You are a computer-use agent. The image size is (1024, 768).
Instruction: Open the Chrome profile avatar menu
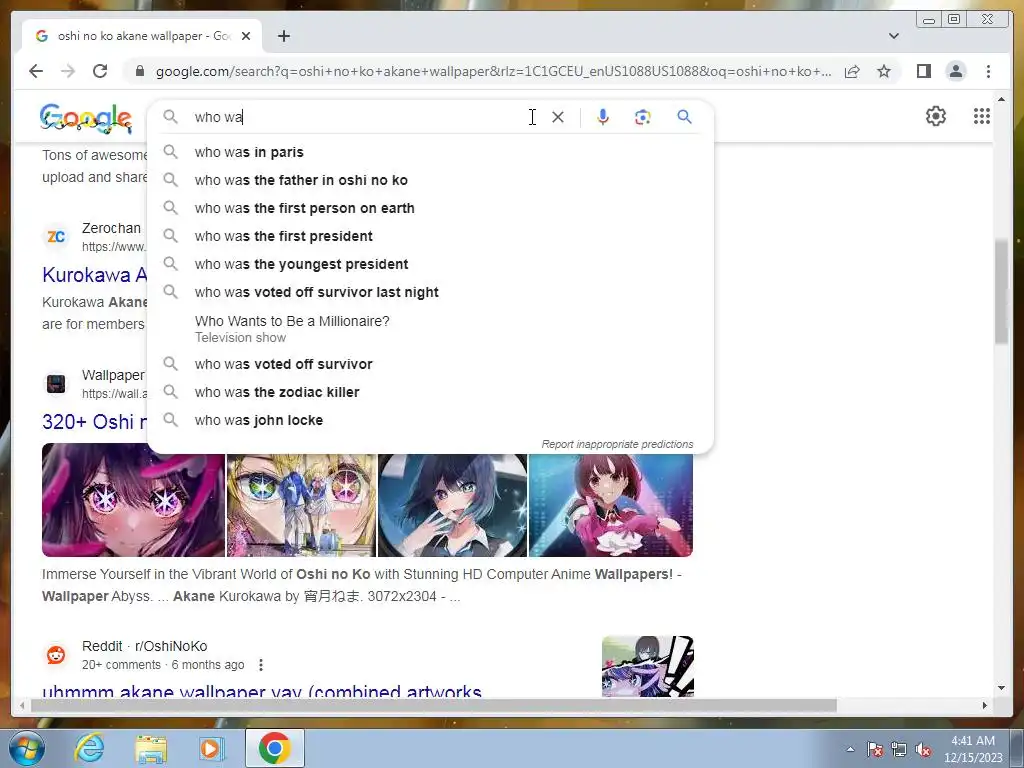(x=955, y=71)
